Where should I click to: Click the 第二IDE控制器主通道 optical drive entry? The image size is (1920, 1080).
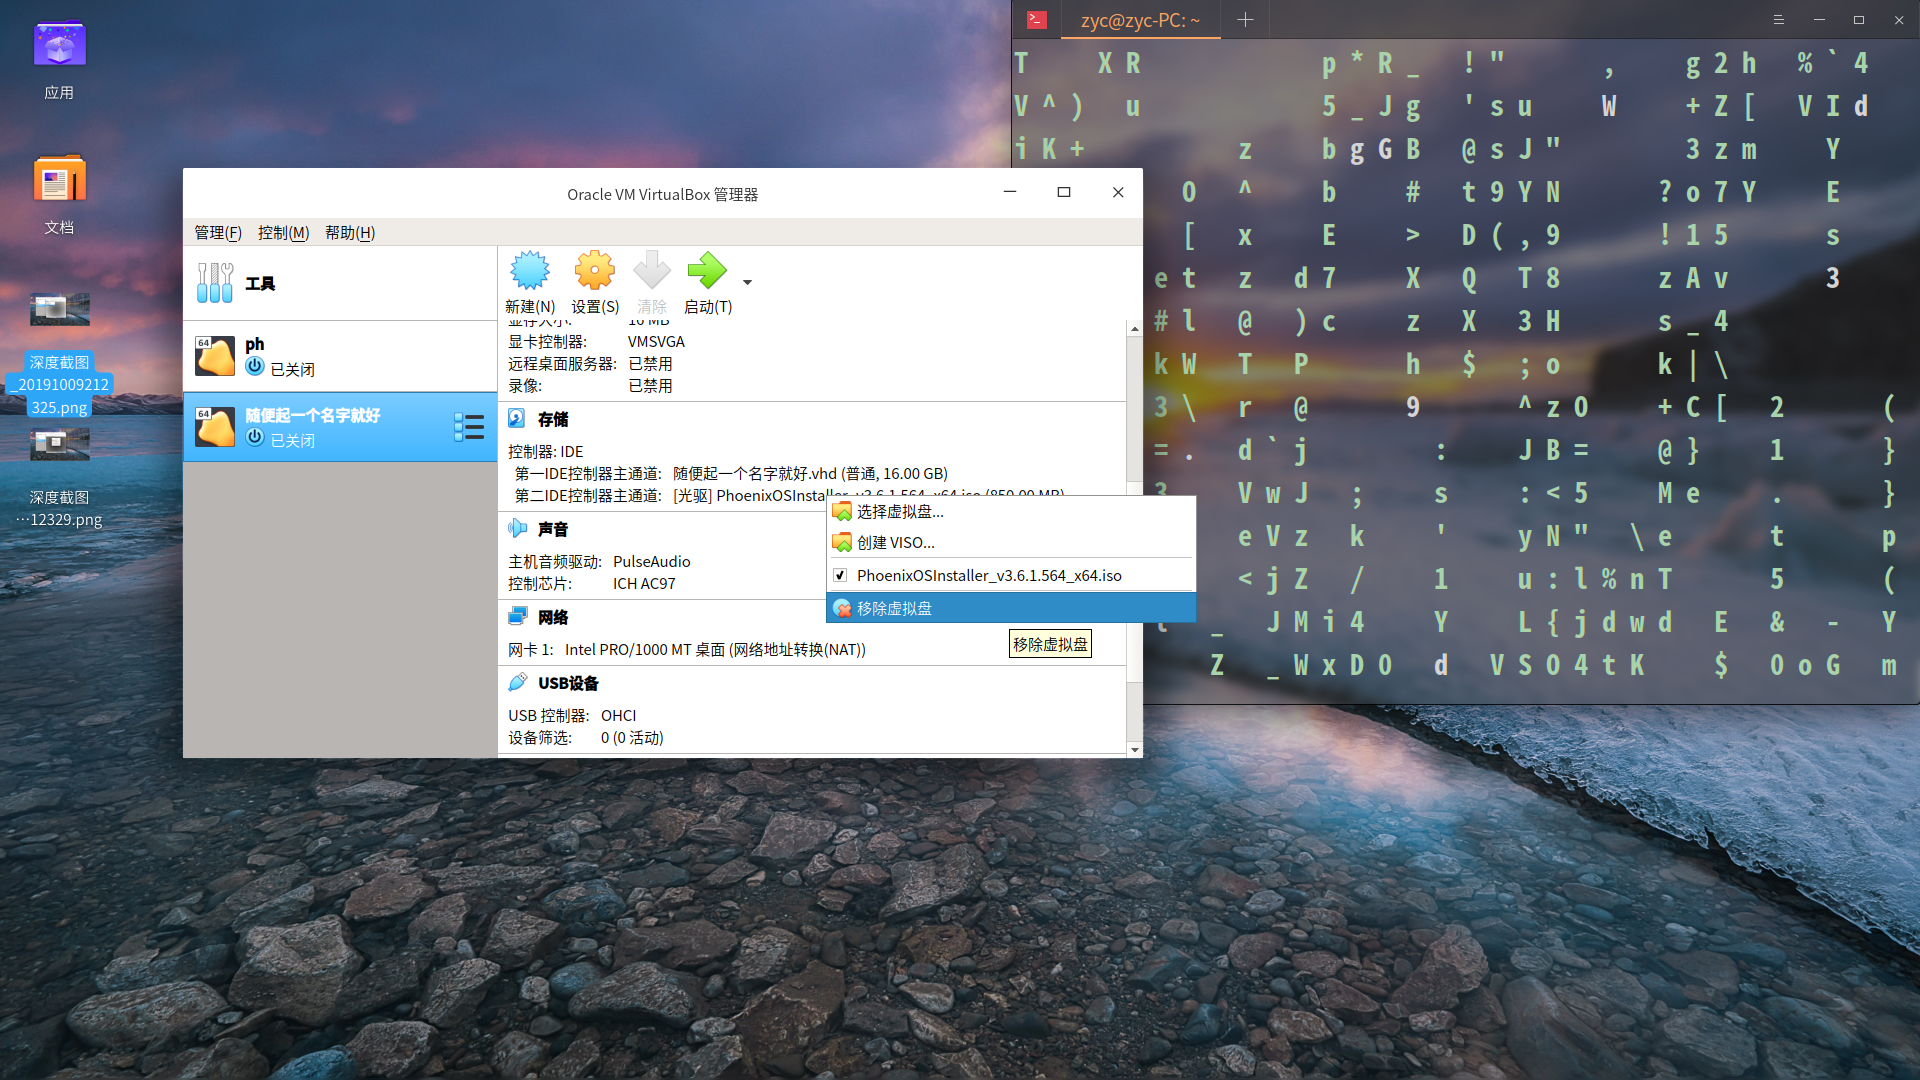coord(790,495)
